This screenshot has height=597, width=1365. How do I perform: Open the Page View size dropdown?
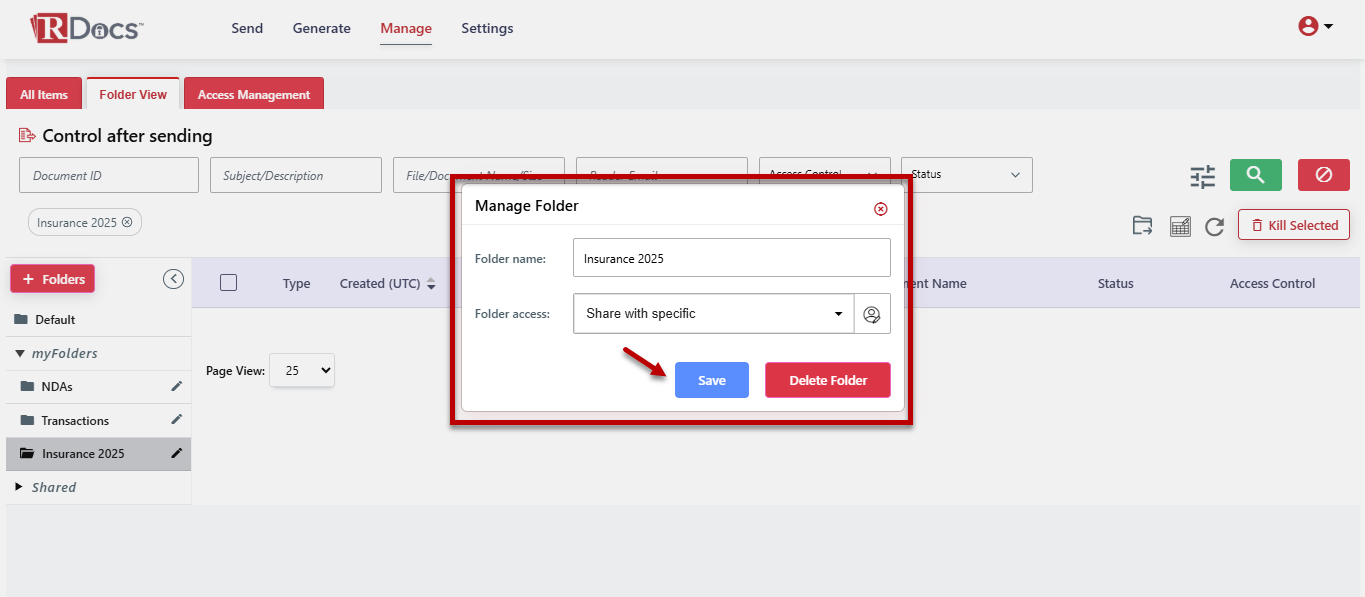tap(302, 370)
